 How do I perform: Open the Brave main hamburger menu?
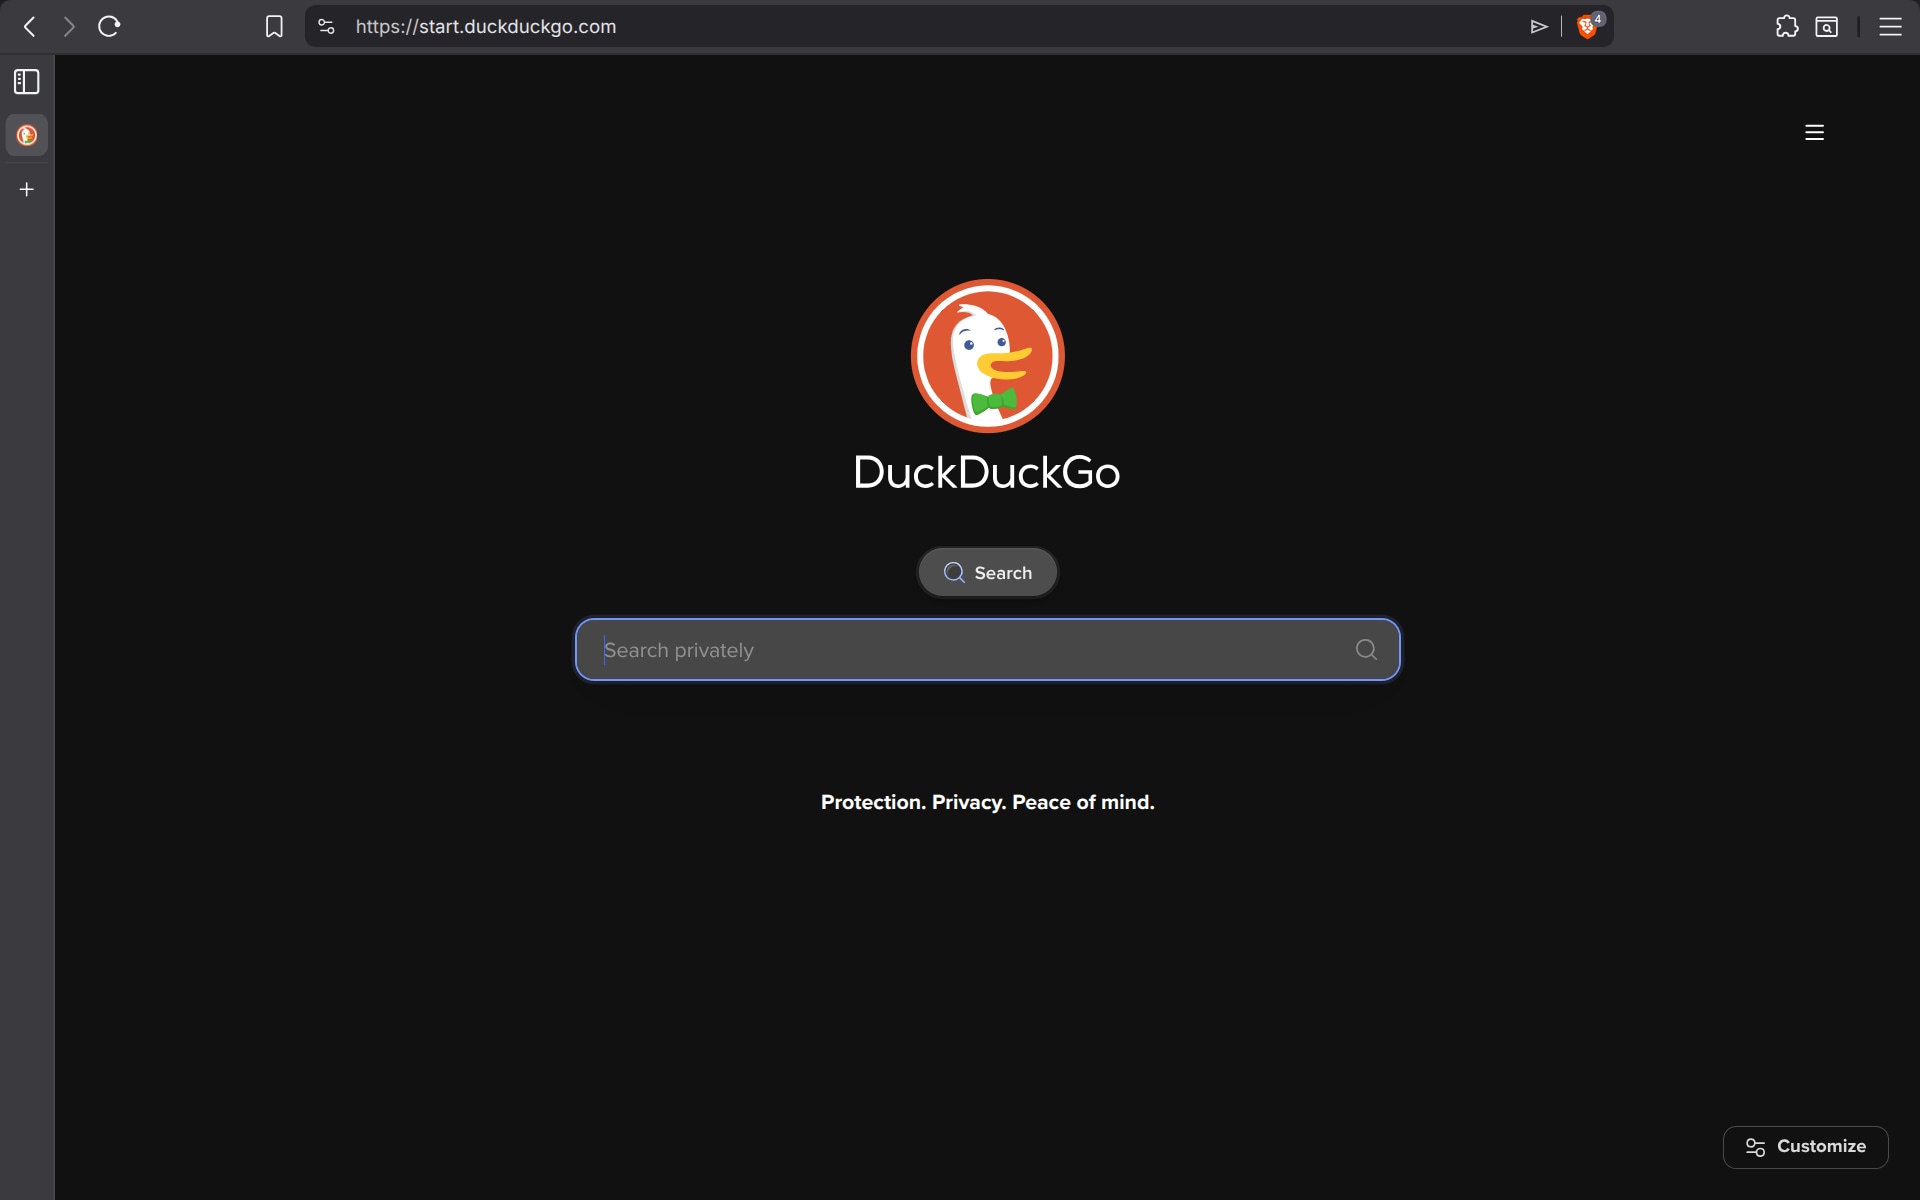point(1890,27)
